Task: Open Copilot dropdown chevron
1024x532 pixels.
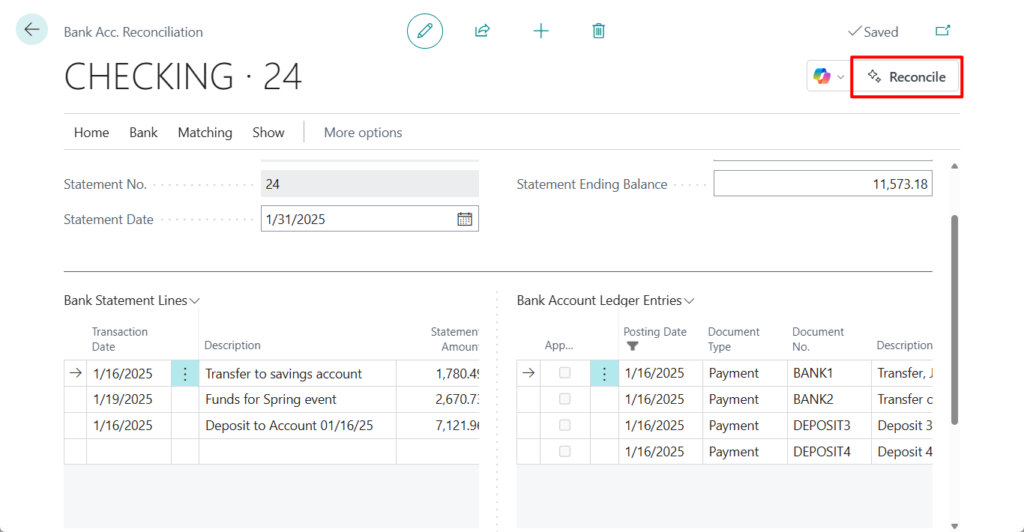Action: [x=840, y=77]
